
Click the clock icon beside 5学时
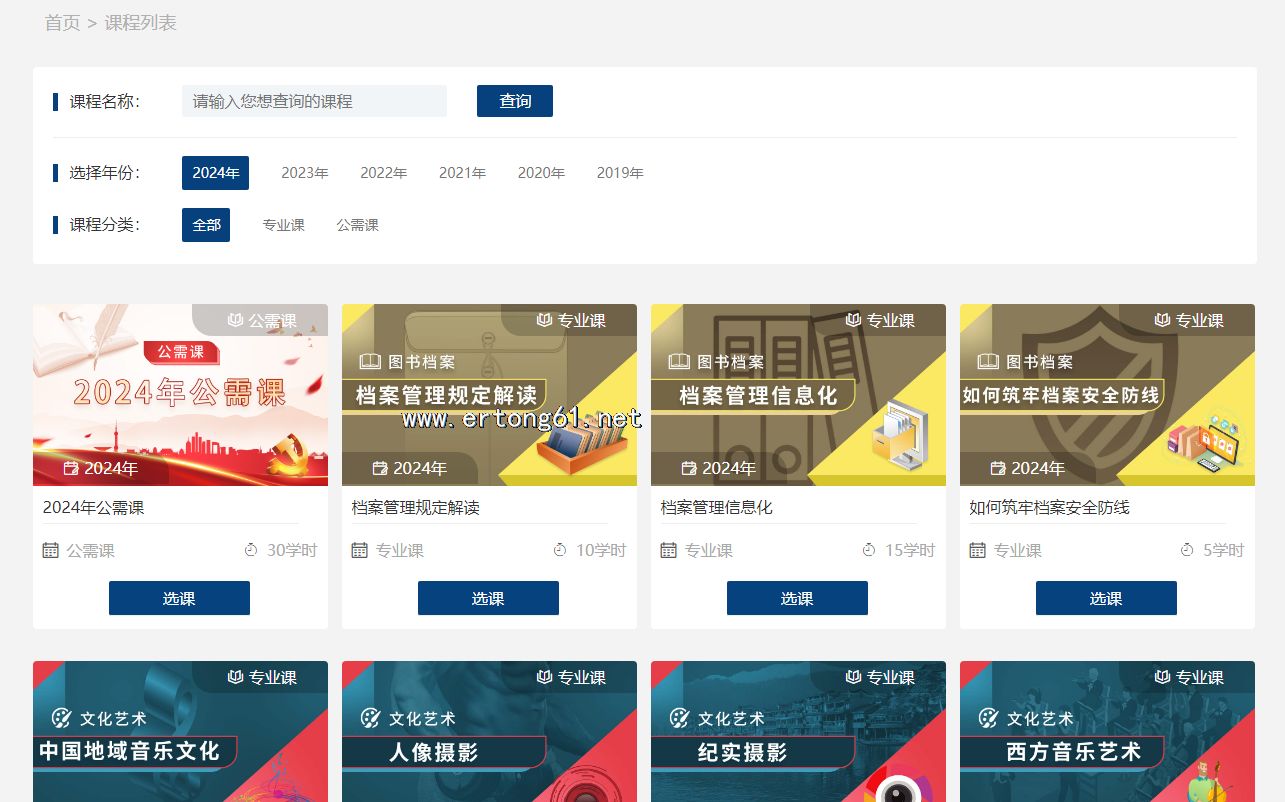(x=1187, y=550)
